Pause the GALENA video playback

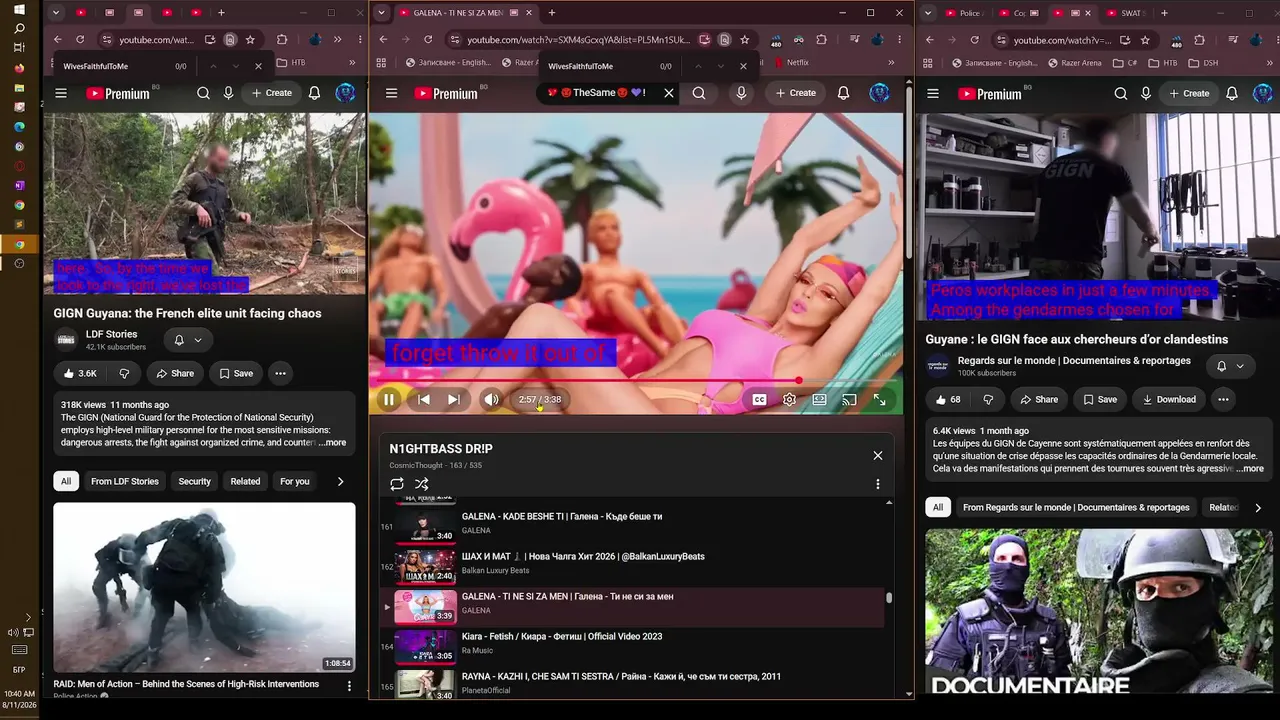point(389,399)
